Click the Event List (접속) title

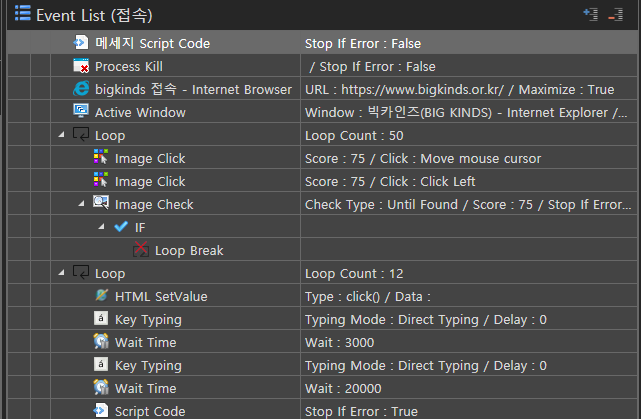click(94, 15)
